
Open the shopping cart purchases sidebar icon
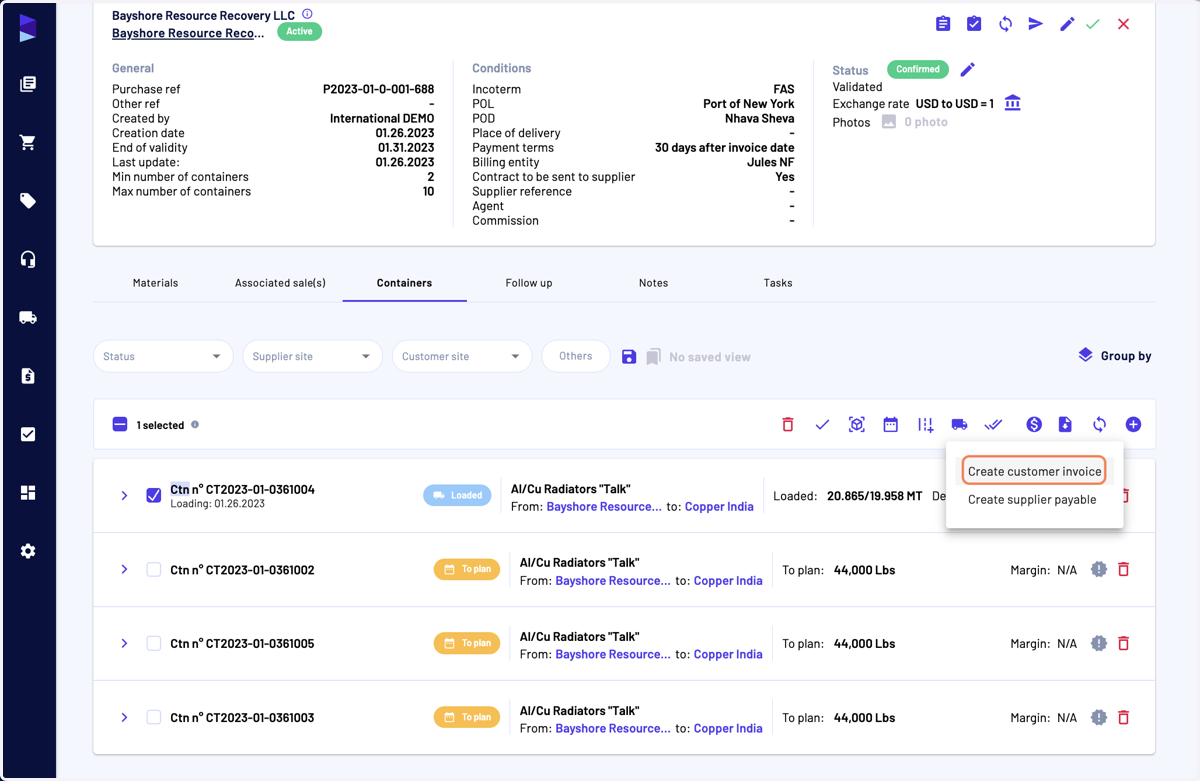[x=28, y=143]
